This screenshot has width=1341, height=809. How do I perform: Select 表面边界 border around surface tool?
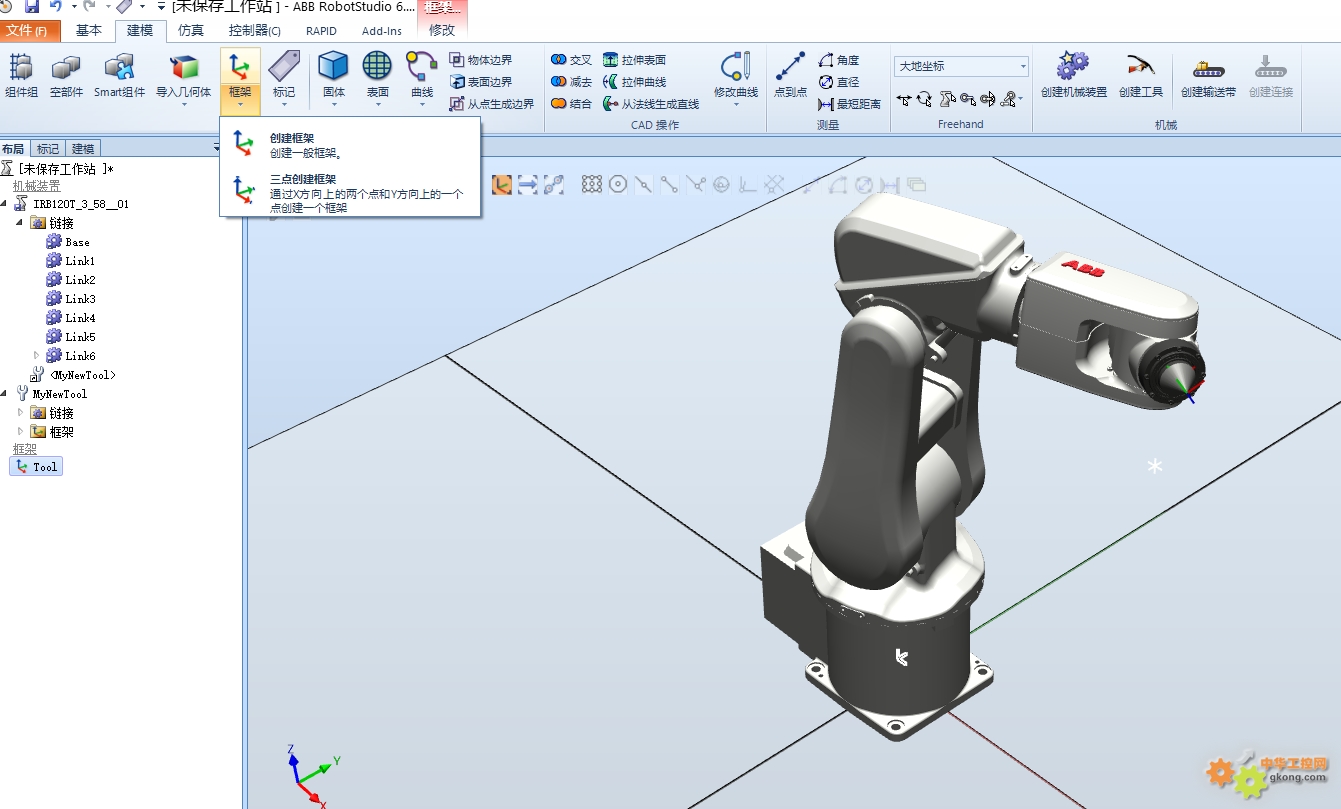[x=481, y=82]
